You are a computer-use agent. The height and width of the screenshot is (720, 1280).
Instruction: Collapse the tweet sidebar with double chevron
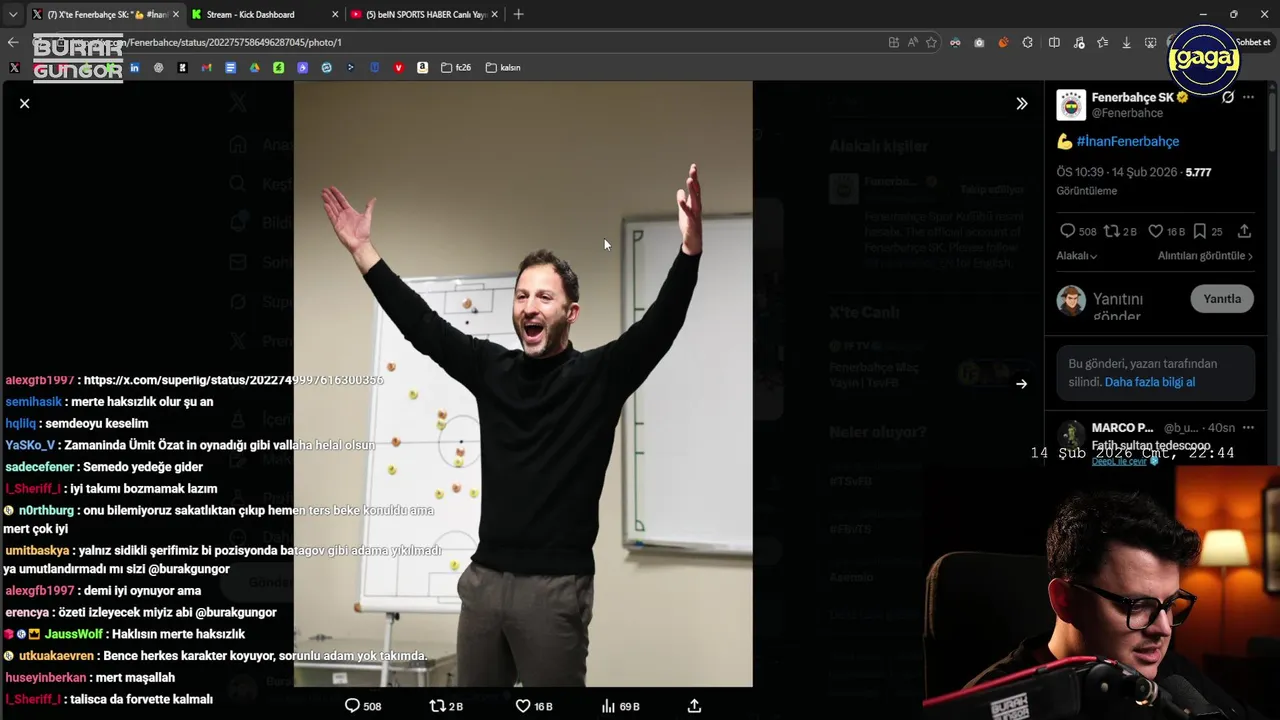tap(1021, 103)
